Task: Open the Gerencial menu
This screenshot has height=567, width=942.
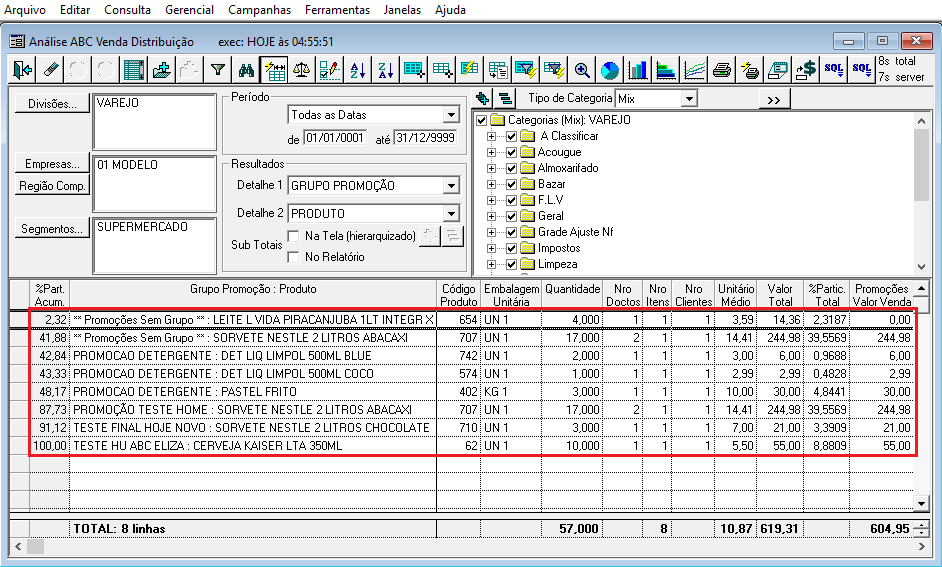Action: (x=189, y=10)
